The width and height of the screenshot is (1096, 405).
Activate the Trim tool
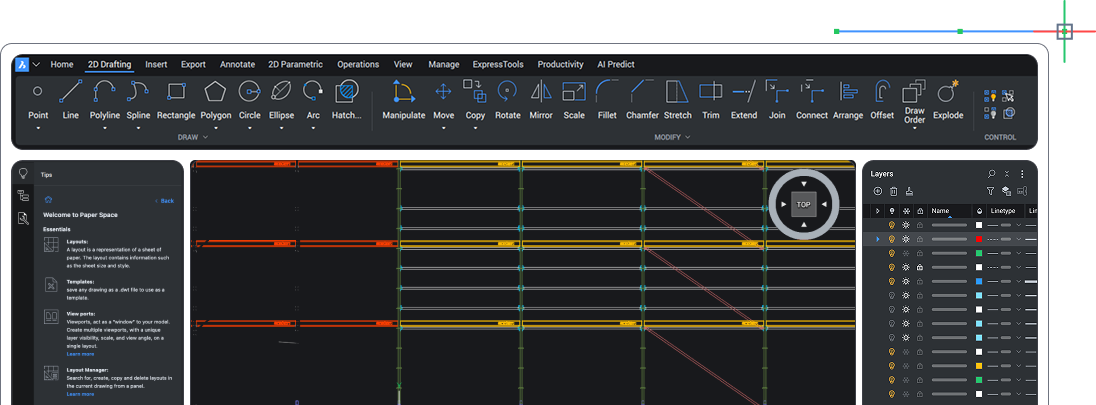pyautogui.click(x=710, y=91)
